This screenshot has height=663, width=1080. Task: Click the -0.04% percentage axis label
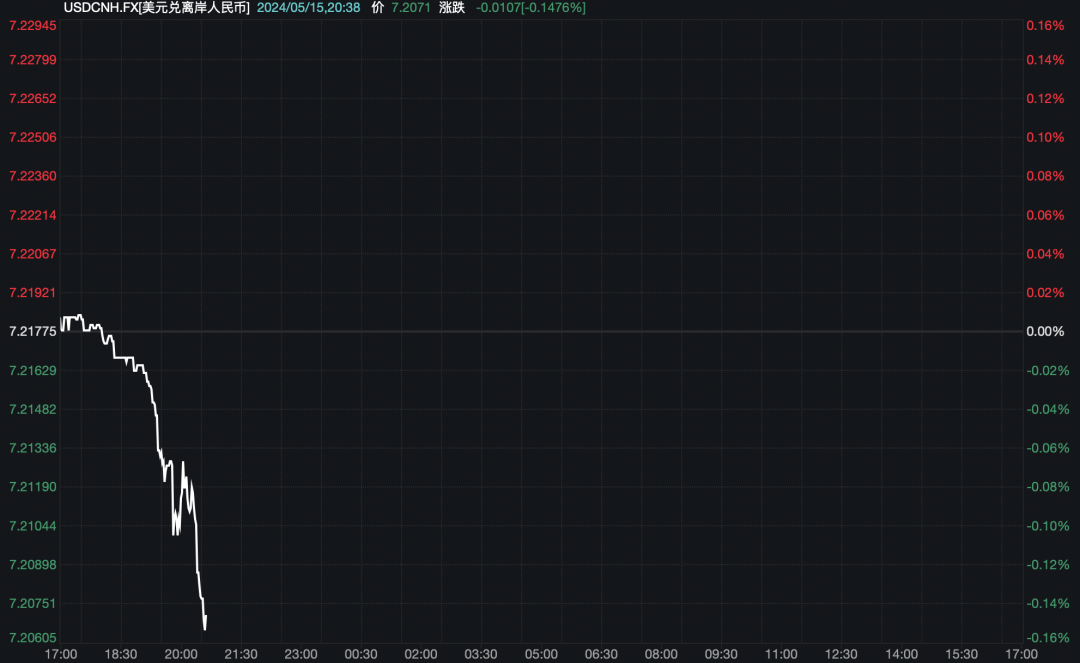click(x=1048, y=409)
